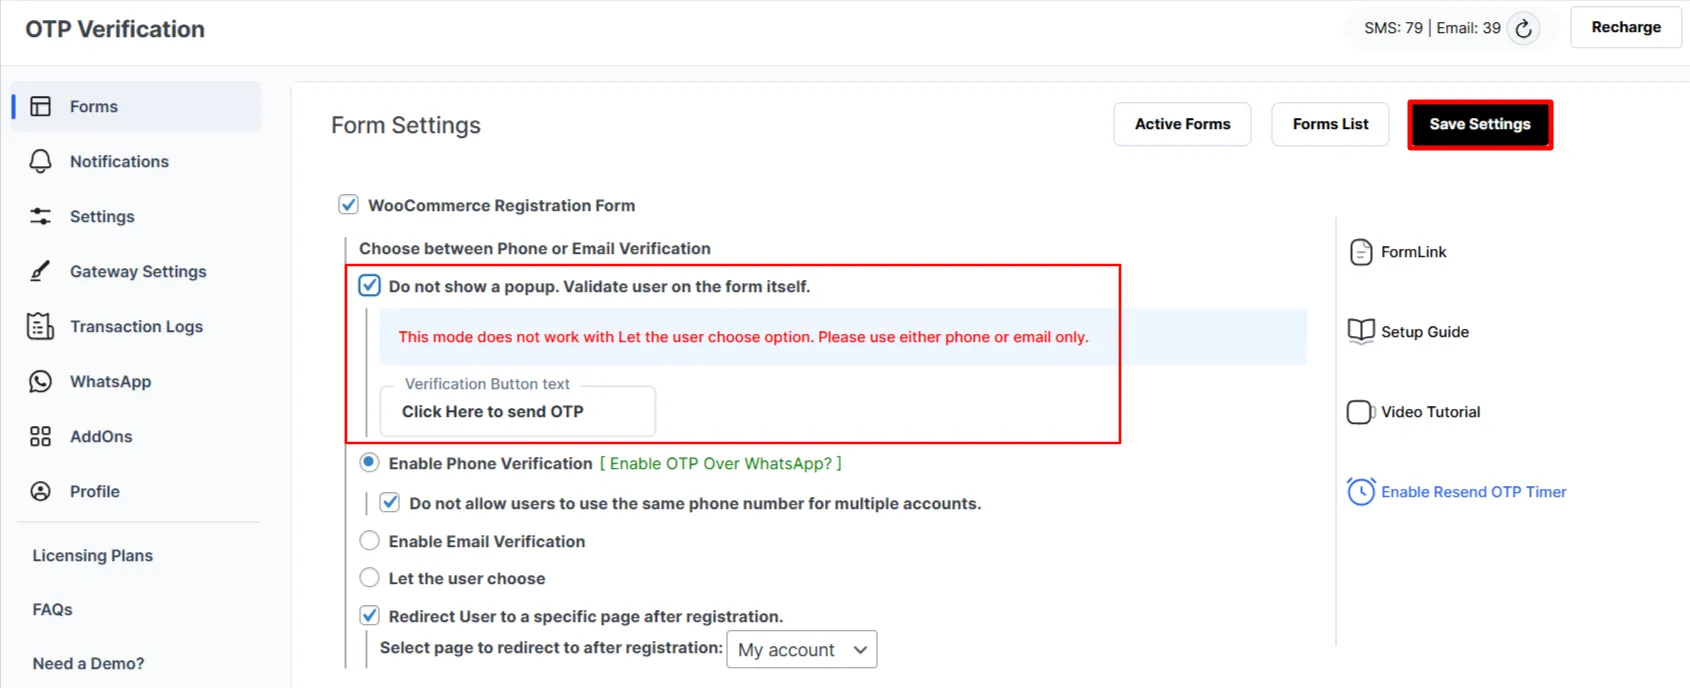The height and width of the screenshot is (688, 1690).
Task: Click the Gateway Settings pen icon
Action: tap(40, 271)
